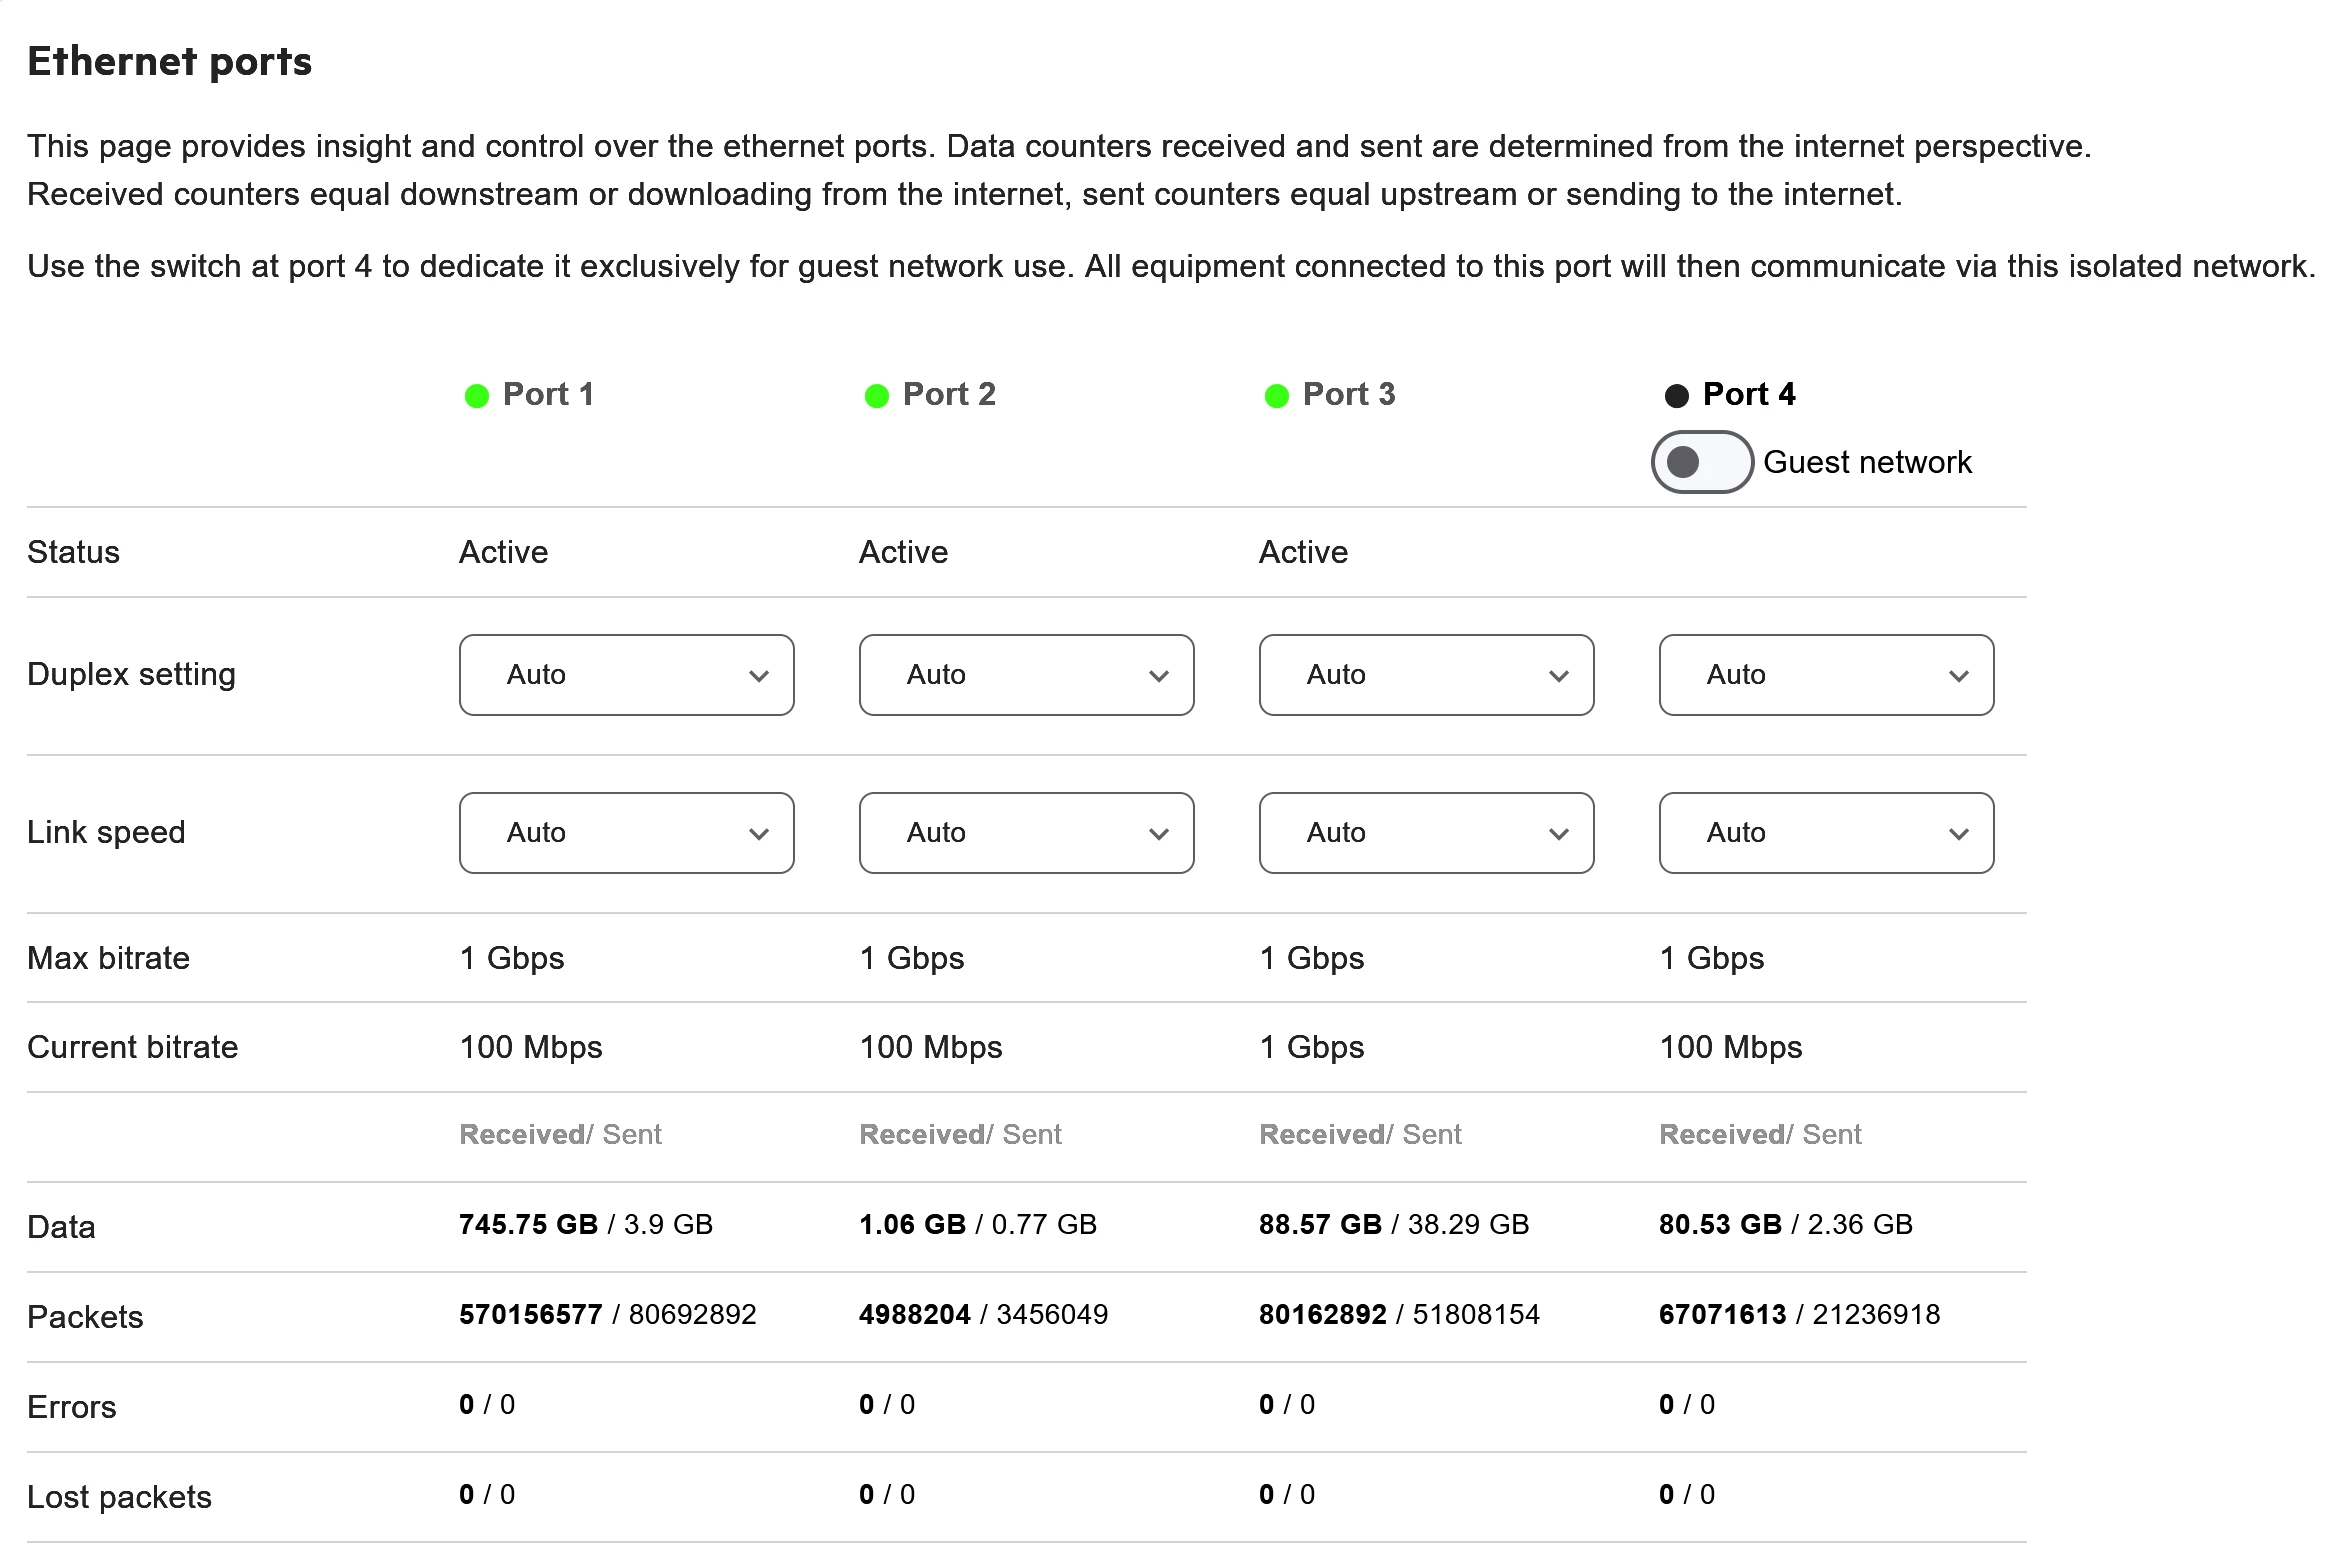The width and height of the screenshot is (2345, 1557).
Task: Click the Ethernet ports page title
Action: (170, 61)
